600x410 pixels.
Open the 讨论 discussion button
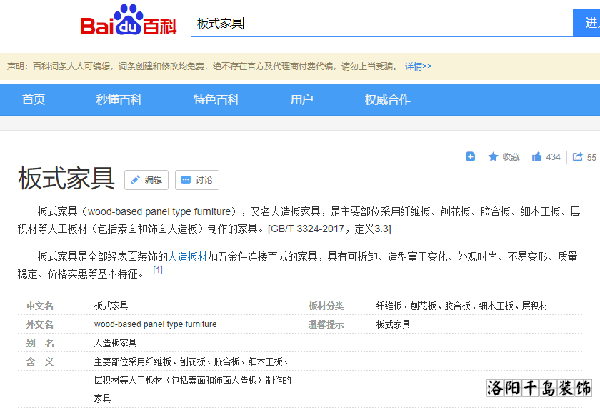click(x=196, y=180)
